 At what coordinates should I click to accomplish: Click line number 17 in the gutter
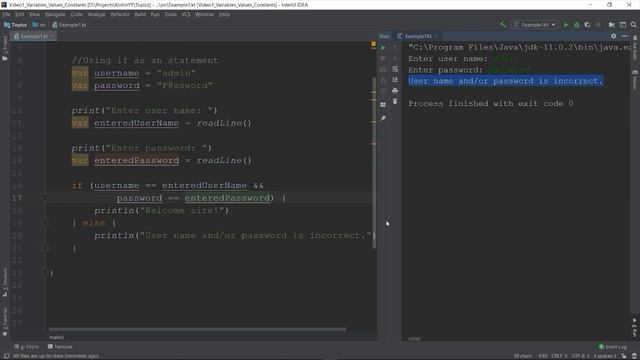17,198
